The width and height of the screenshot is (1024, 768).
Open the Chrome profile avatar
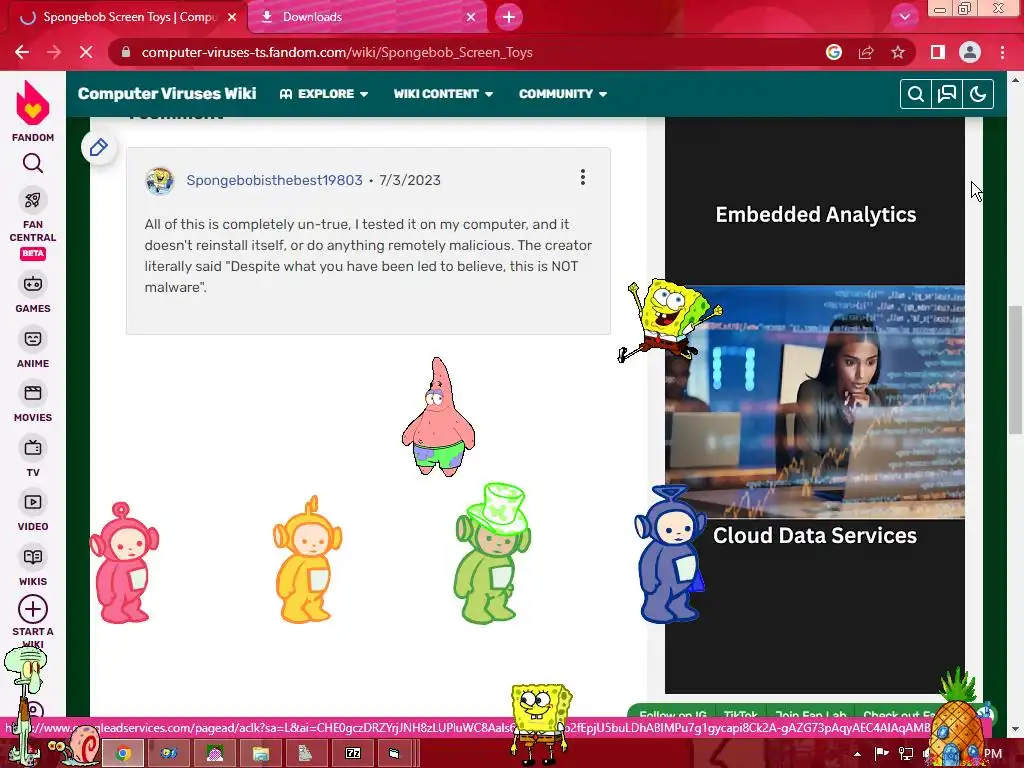pyautogui.click(x=970, y=52)
